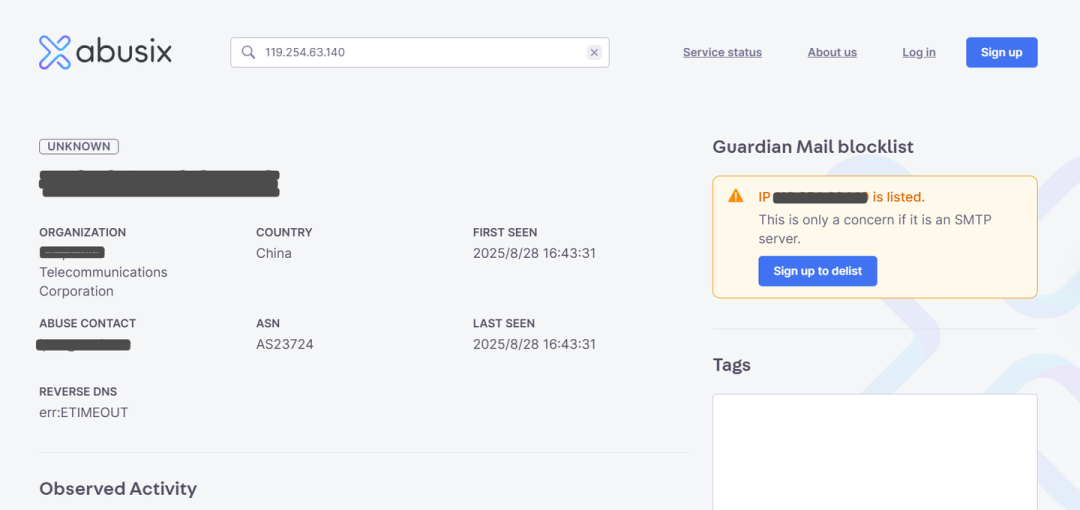Open the Log in link

coord(918,52)
